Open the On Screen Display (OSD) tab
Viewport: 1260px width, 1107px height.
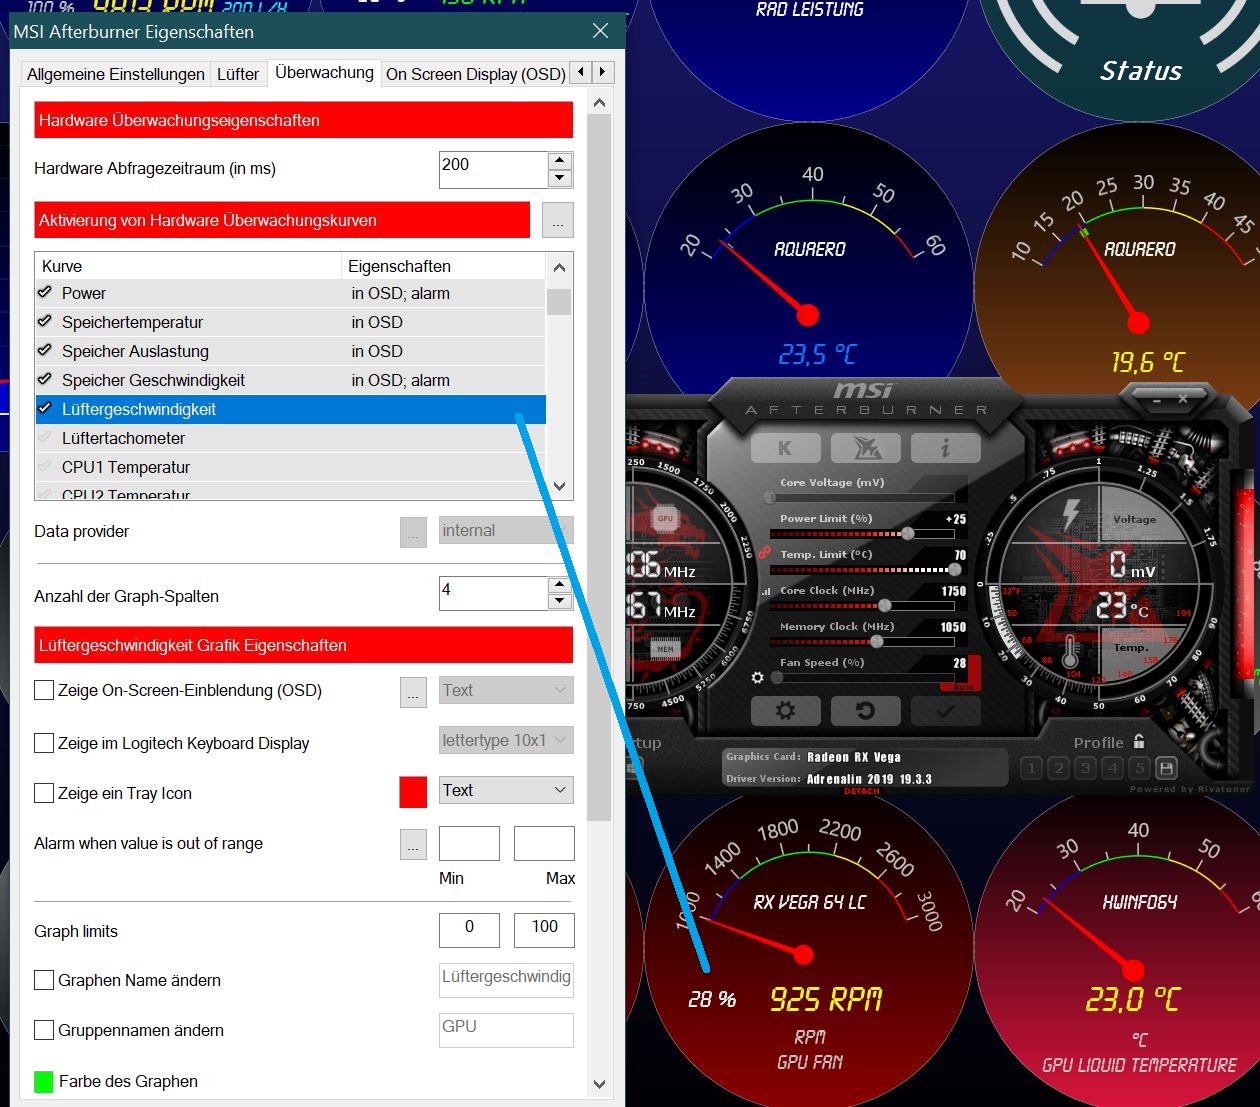coord(476,74)
